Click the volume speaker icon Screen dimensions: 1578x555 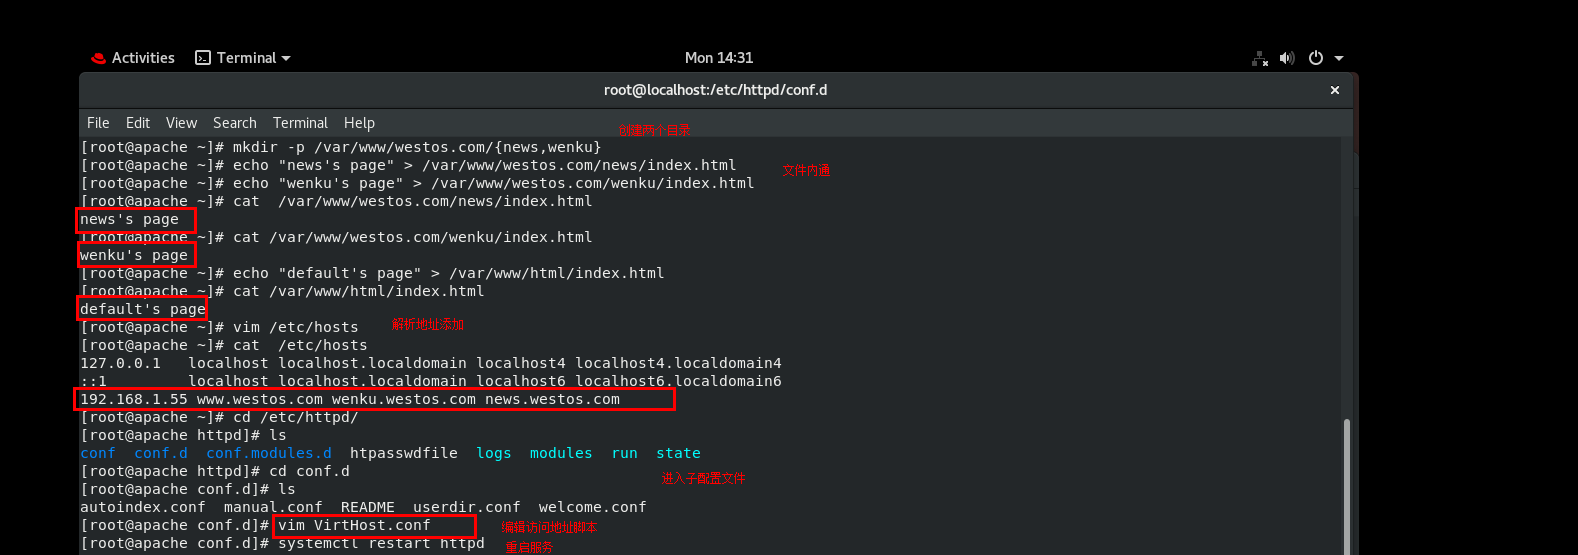(x=1287, y=58)
